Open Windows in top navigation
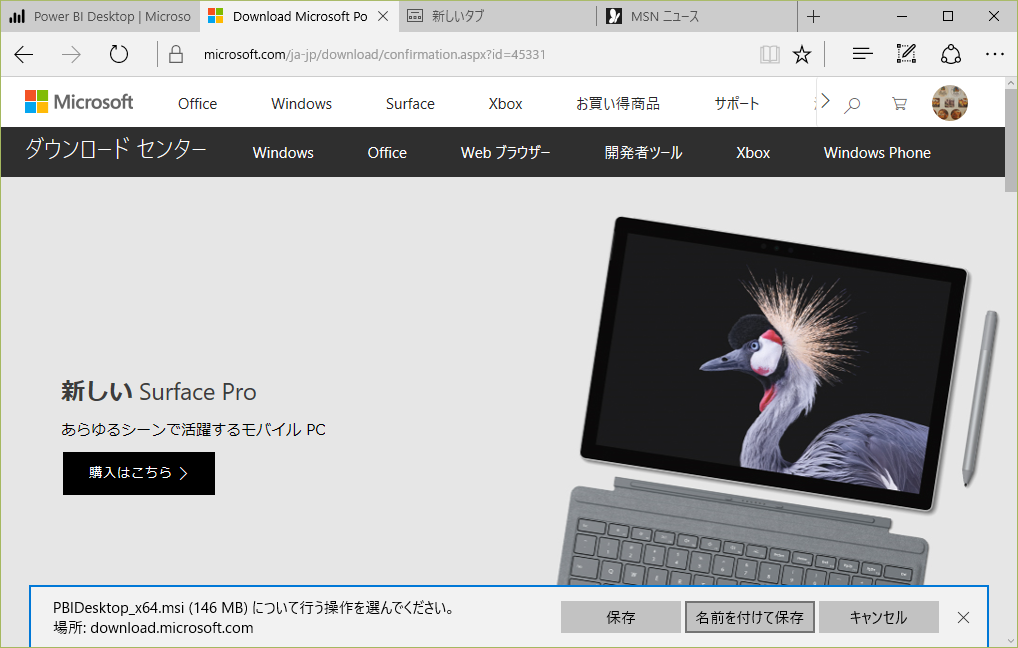Image resolution: width=1018 pixels, height=648 pixels. click(x=301, y=104)
